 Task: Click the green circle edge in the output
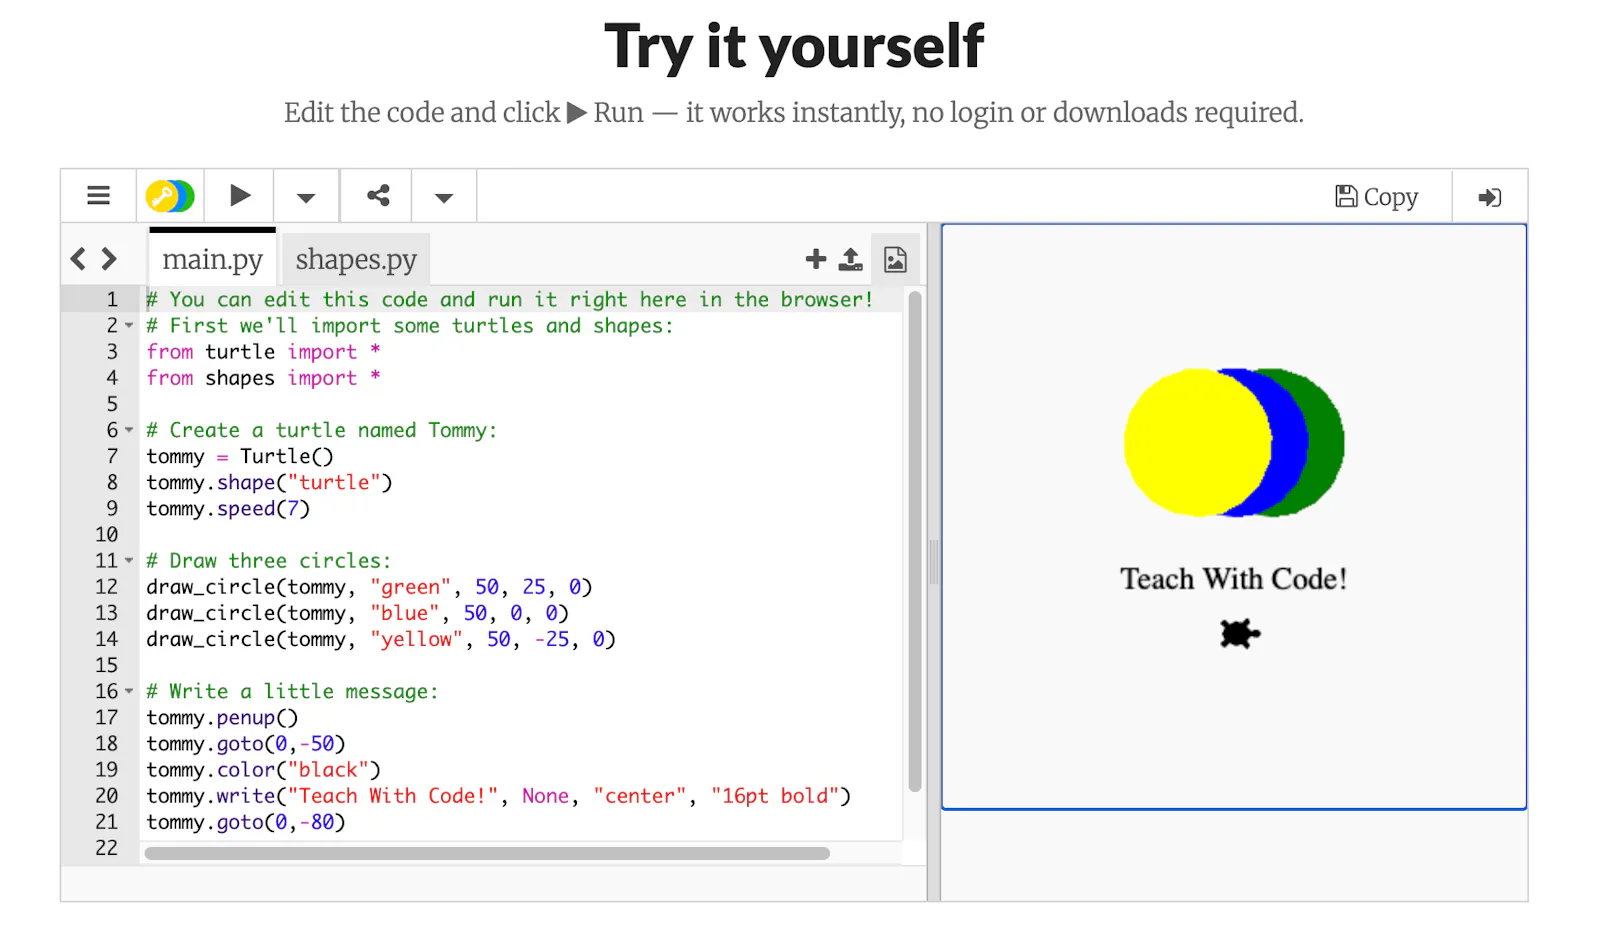coord(1327,443)
